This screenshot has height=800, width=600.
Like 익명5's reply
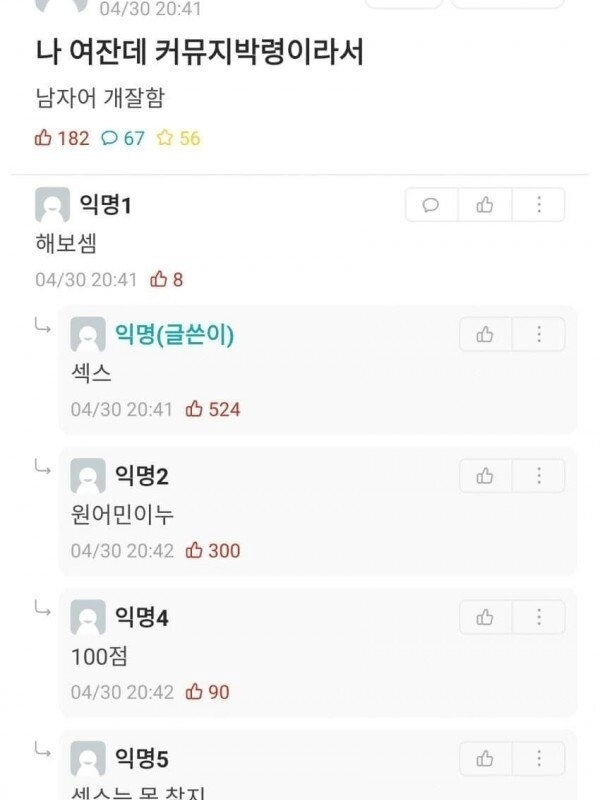click(x=485, y=758)
